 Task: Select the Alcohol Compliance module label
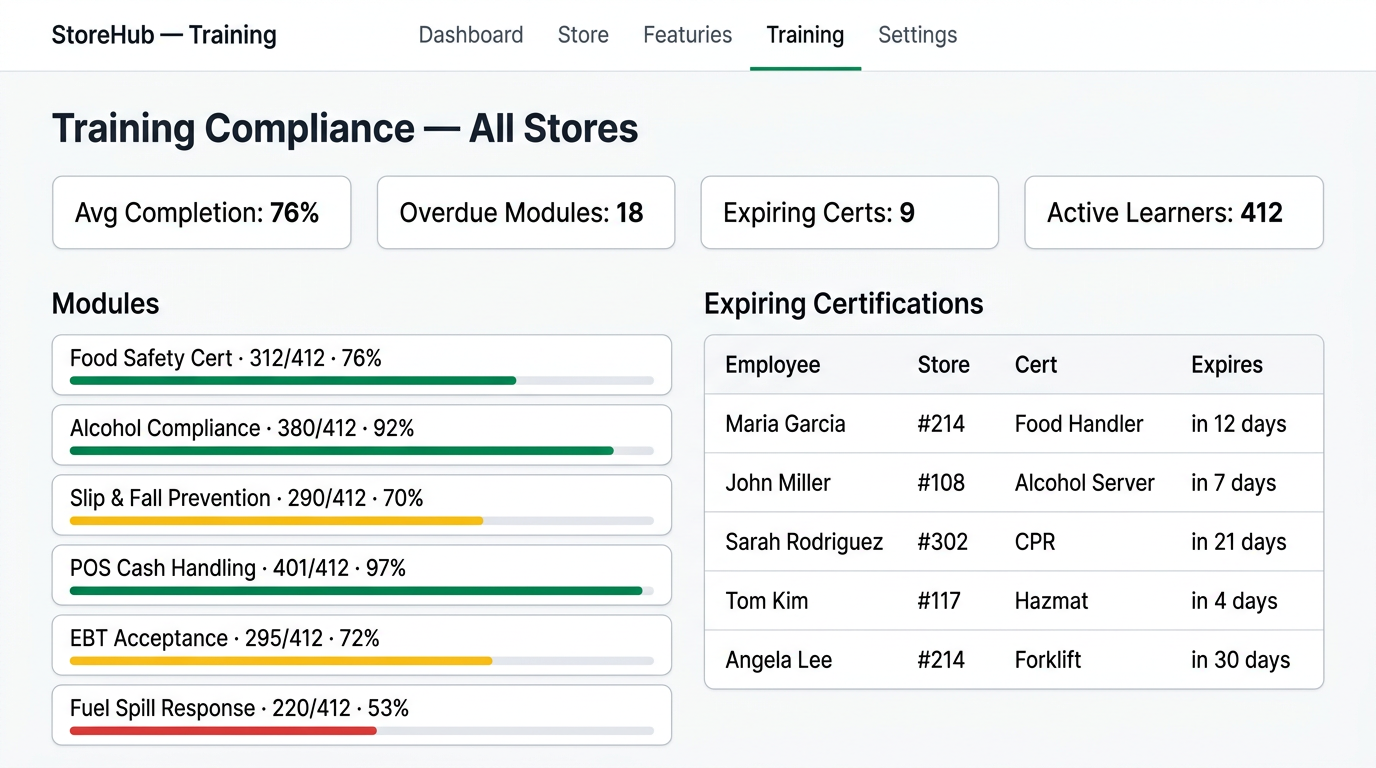pyautogui.click(x=242, y=428)
